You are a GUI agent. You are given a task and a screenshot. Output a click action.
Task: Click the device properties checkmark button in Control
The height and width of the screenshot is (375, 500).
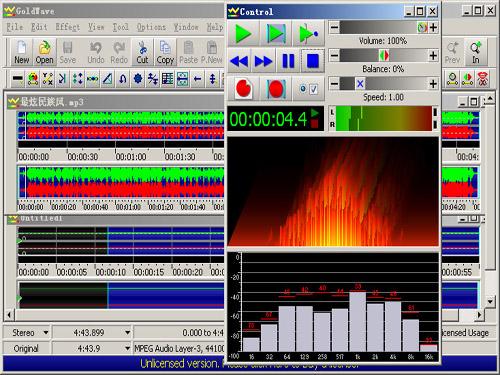[x=309, y=89]
